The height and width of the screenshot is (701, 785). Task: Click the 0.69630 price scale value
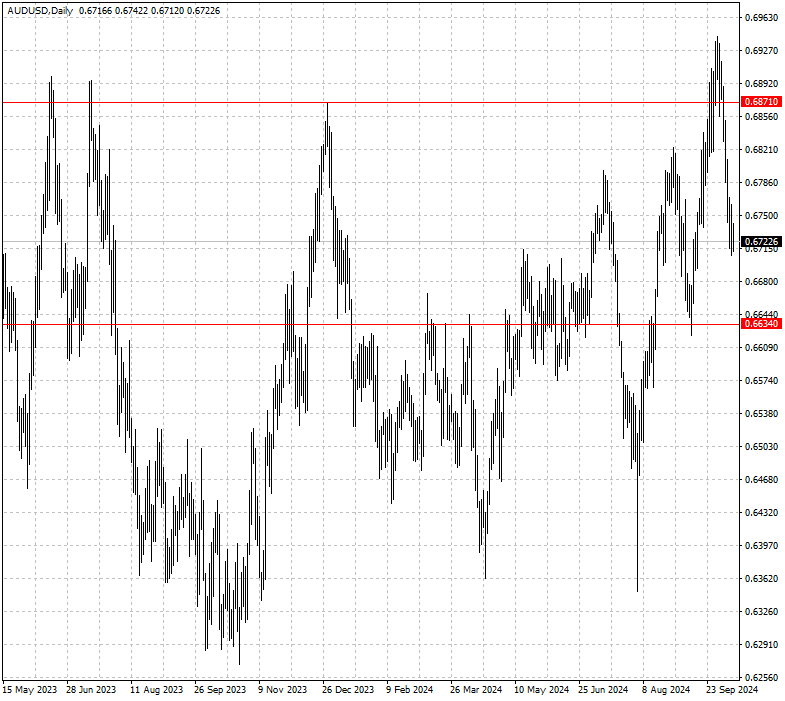coord(762,18)
